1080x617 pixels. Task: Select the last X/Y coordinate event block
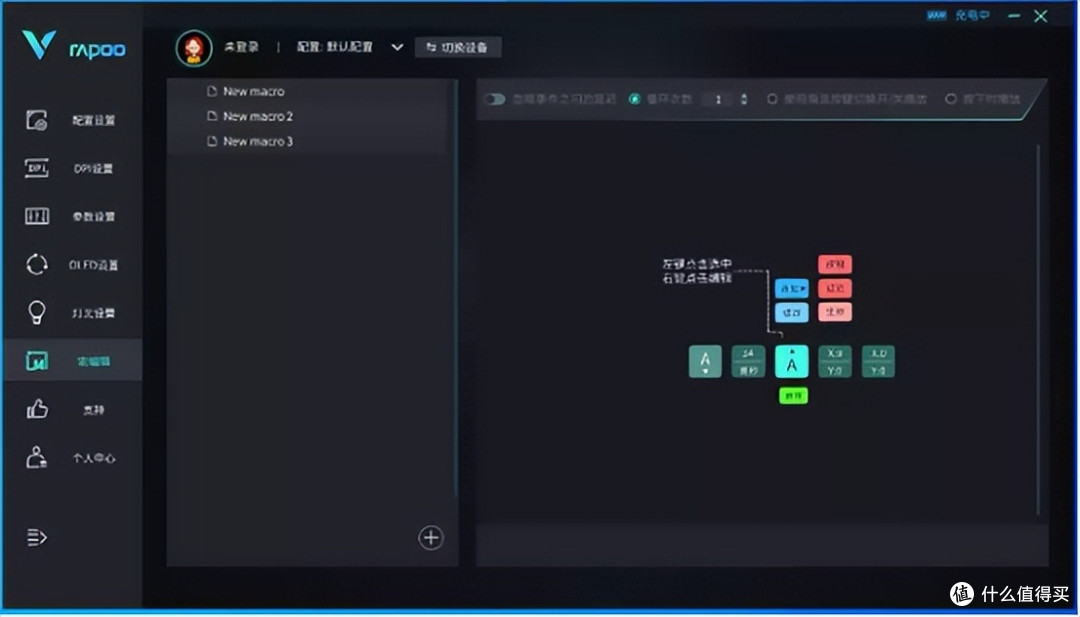click(878, 362)
